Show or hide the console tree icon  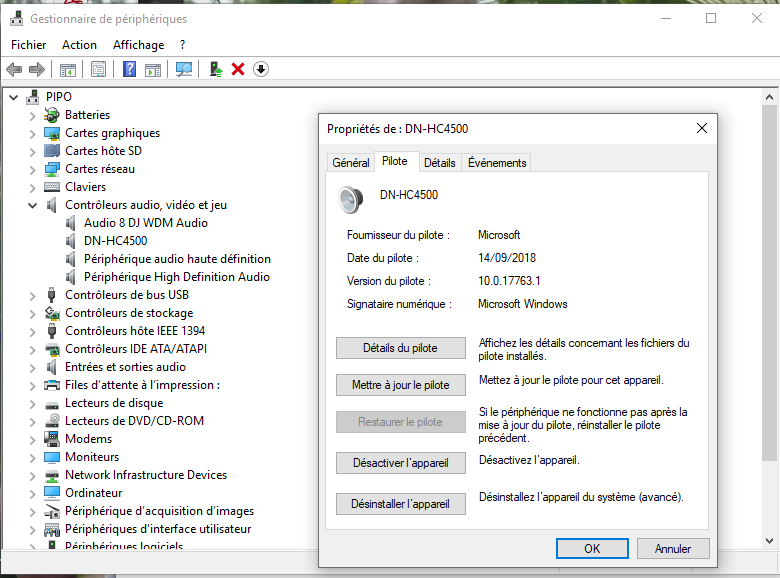(68, 69)
